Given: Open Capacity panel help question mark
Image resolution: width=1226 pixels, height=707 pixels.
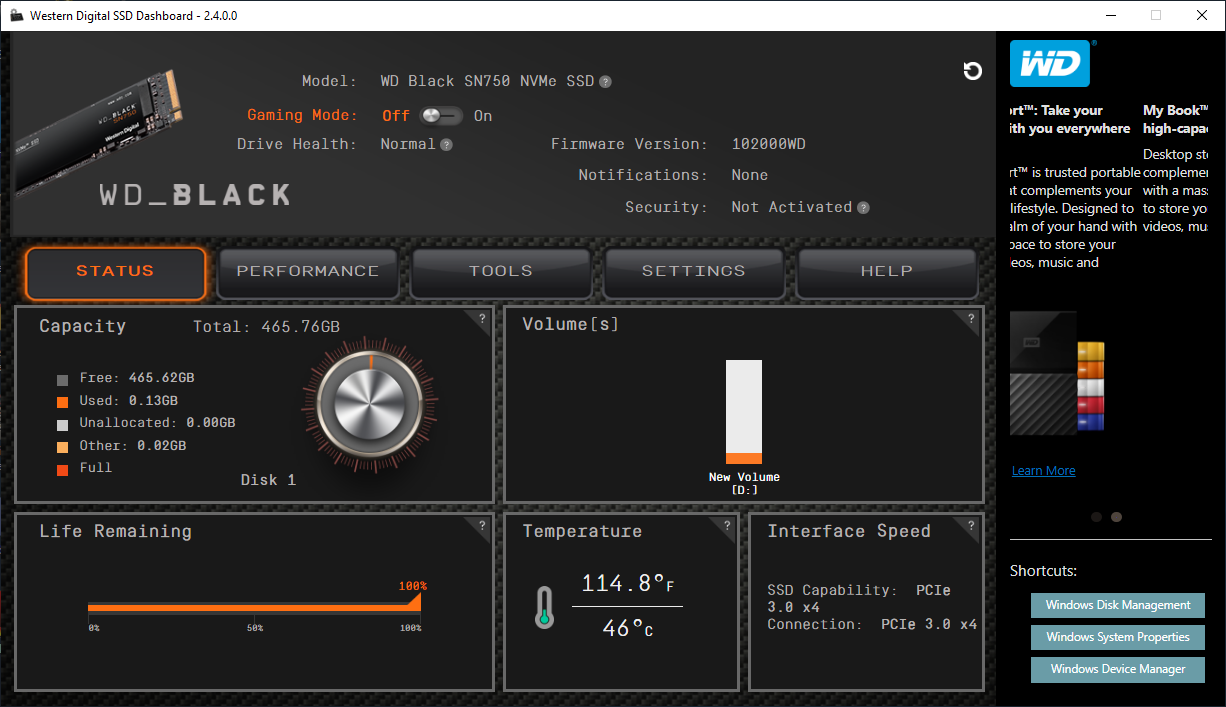Looking at the screenshot, I should (x=482, y=319).
